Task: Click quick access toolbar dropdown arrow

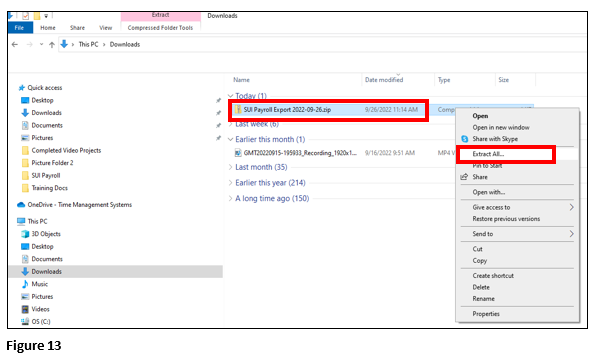Action: [x=46, y=16]
